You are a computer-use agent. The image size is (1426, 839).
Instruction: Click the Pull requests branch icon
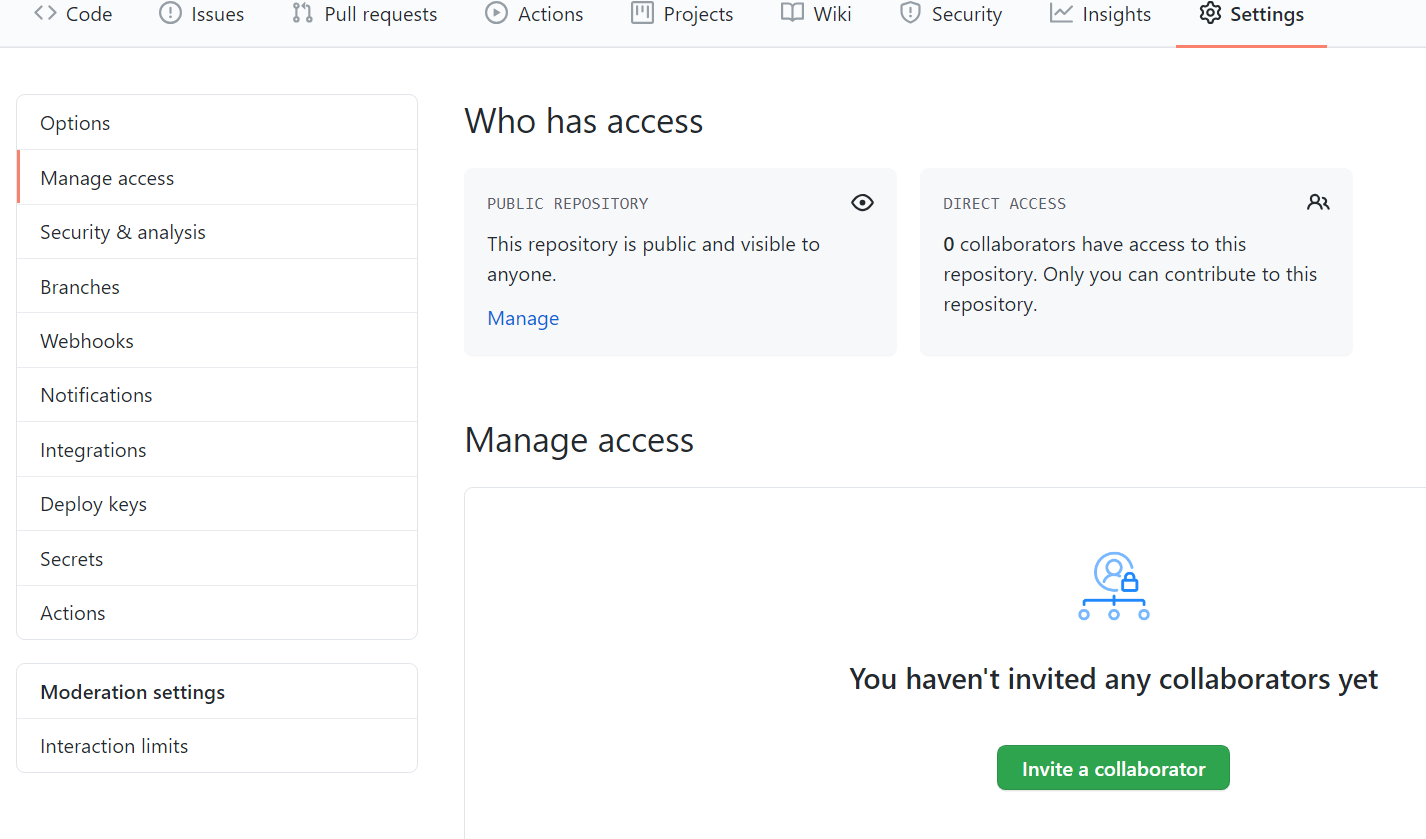coord(302,13)
